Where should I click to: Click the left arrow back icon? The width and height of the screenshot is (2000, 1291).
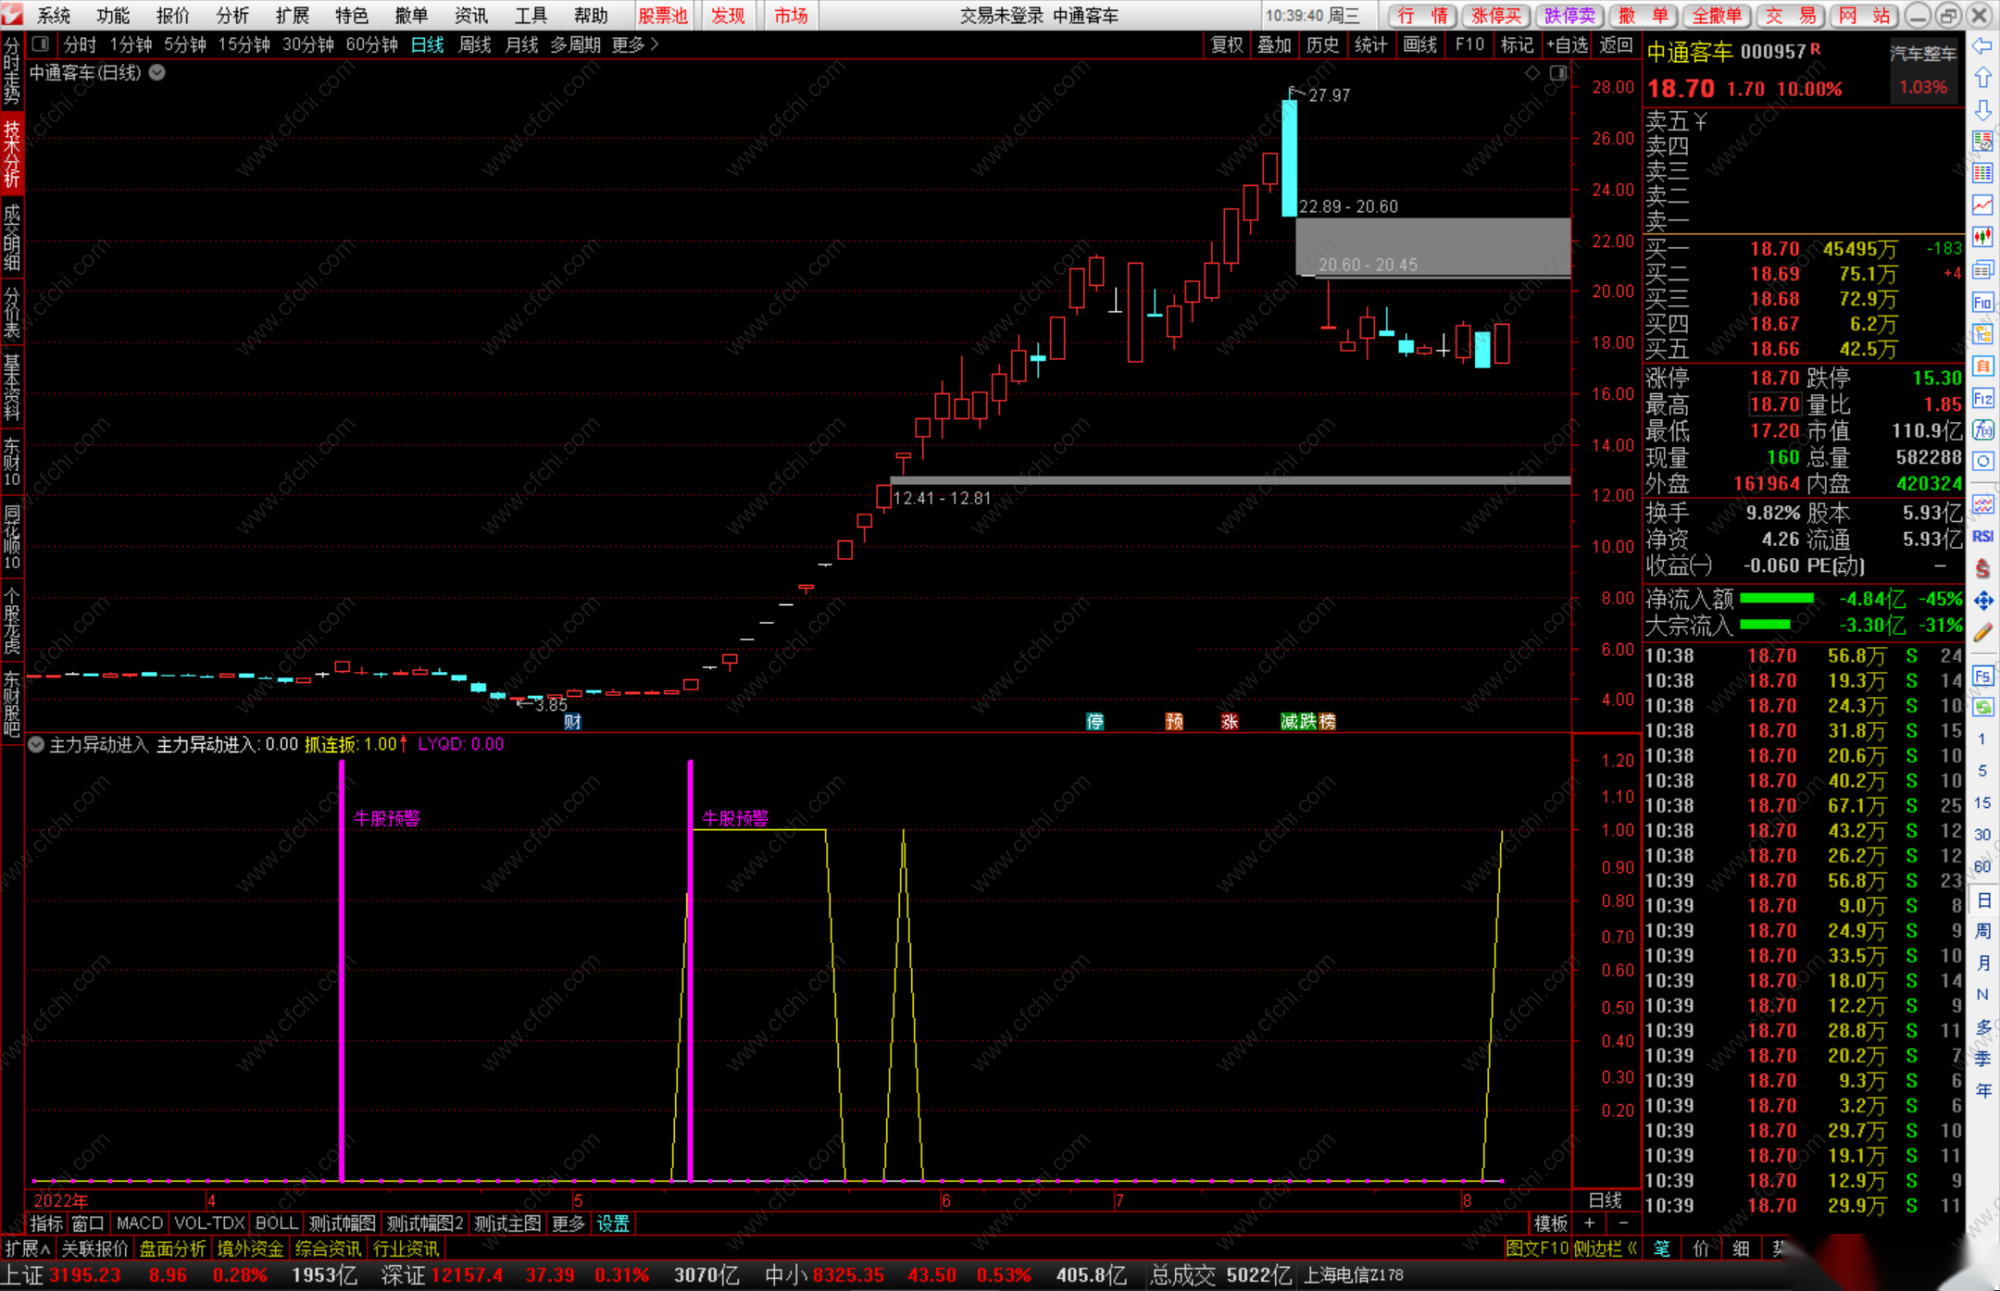pos(1982,46)
